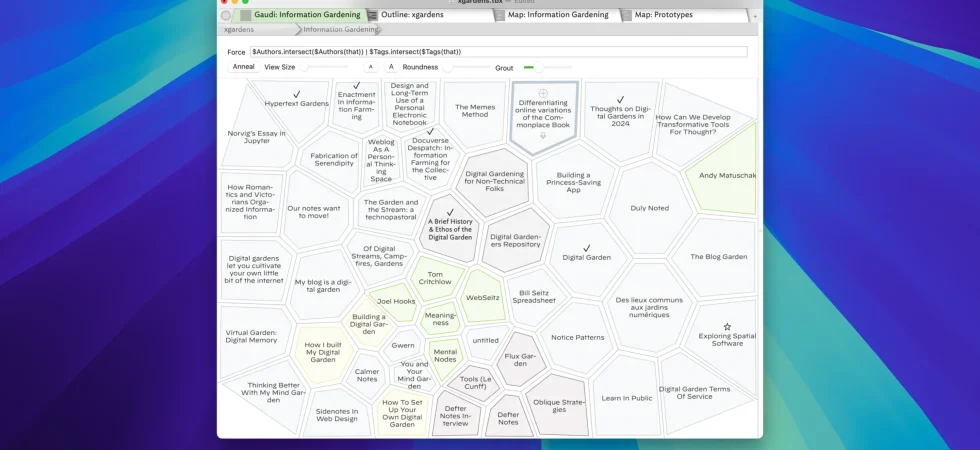Click the new tab plus button
Screen dimensions: 980x450
tap(754, 16)
